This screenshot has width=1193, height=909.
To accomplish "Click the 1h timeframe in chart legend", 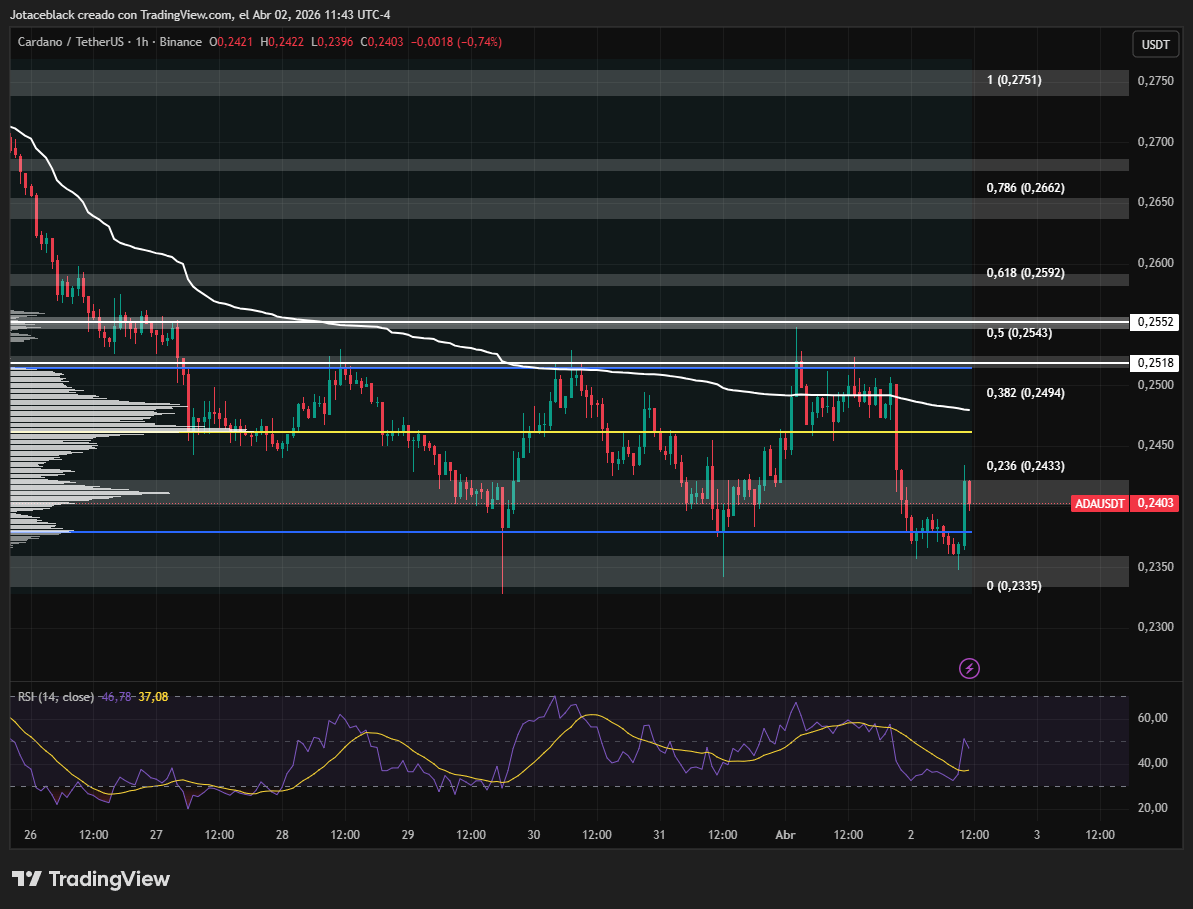I will (138, 42).
